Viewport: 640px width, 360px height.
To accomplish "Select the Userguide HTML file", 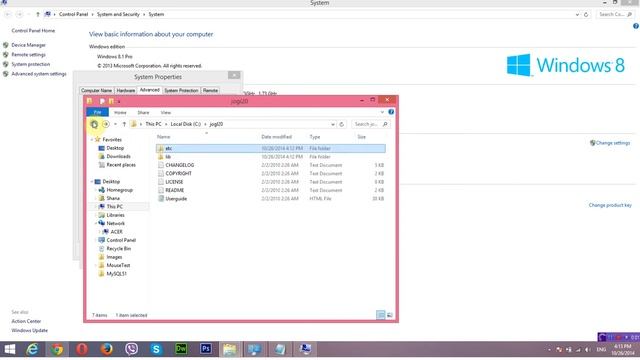I will [x=271, y=199].
